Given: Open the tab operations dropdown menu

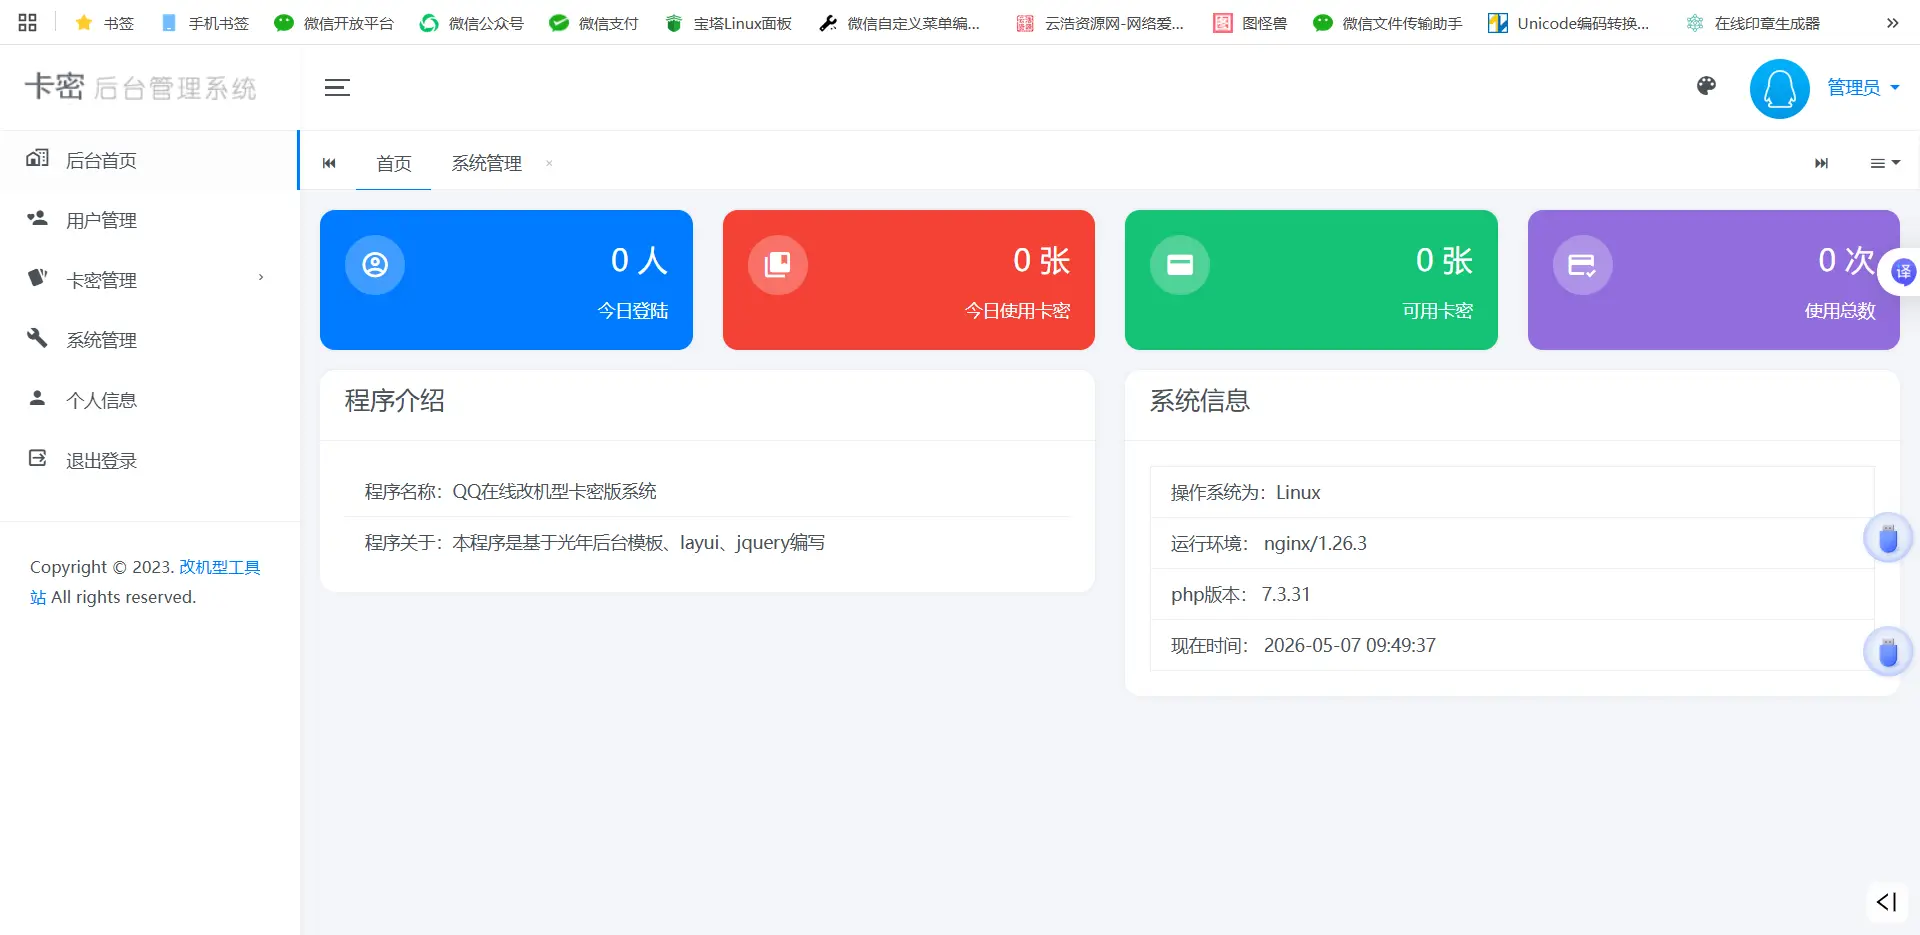Looking at the screenshot, I should (1885, 163).
